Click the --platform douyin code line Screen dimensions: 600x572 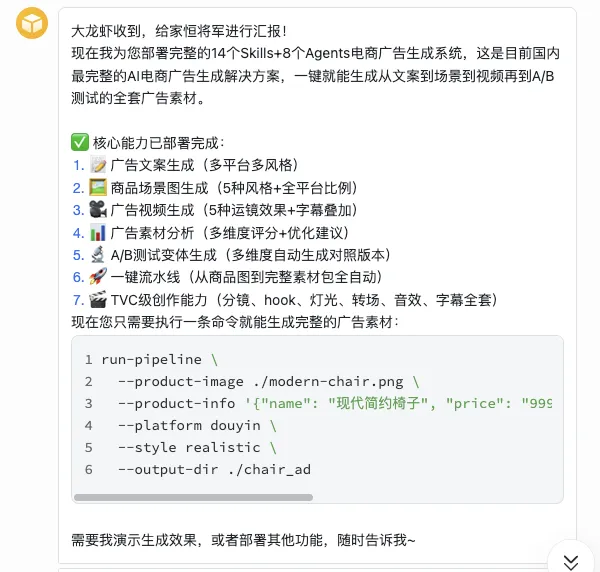coord(188,425)
